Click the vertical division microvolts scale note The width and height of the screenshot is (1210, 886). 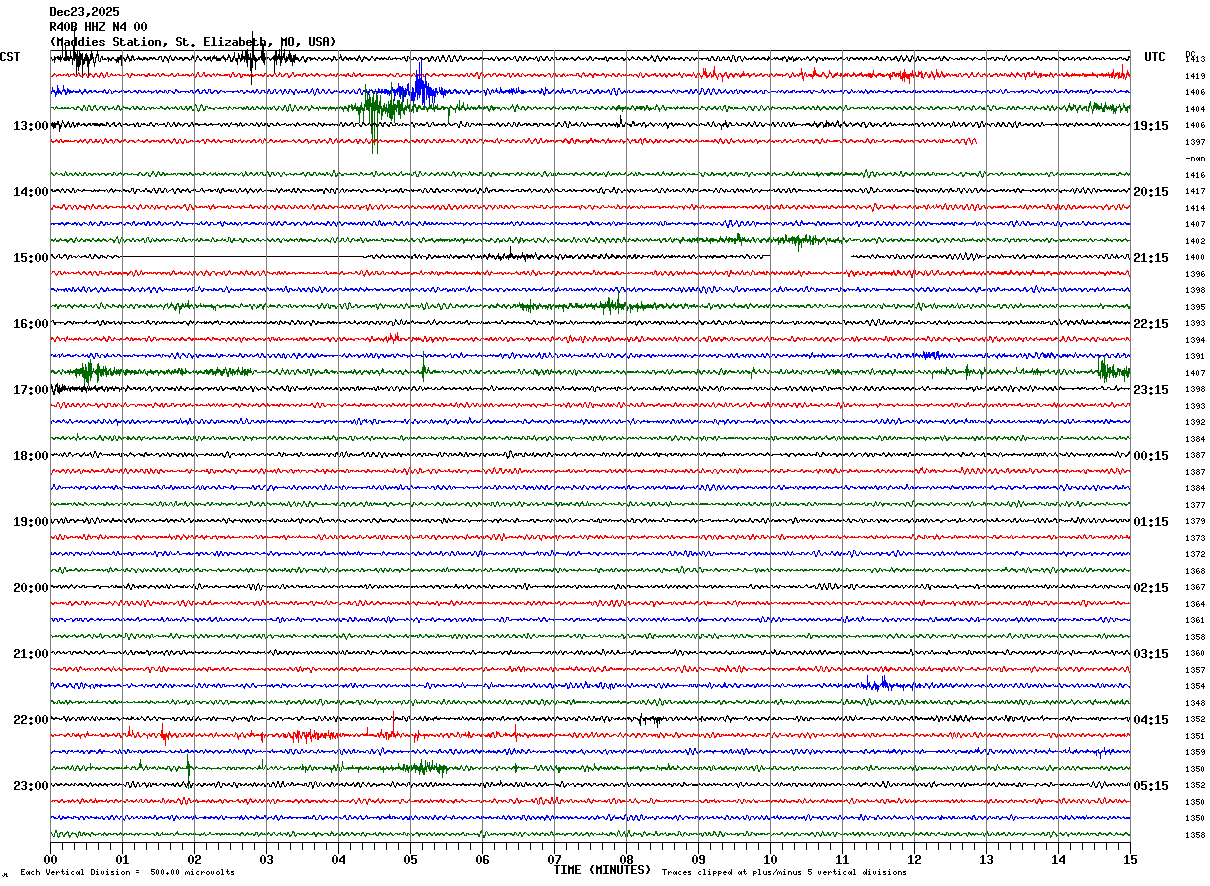[127, 873]
